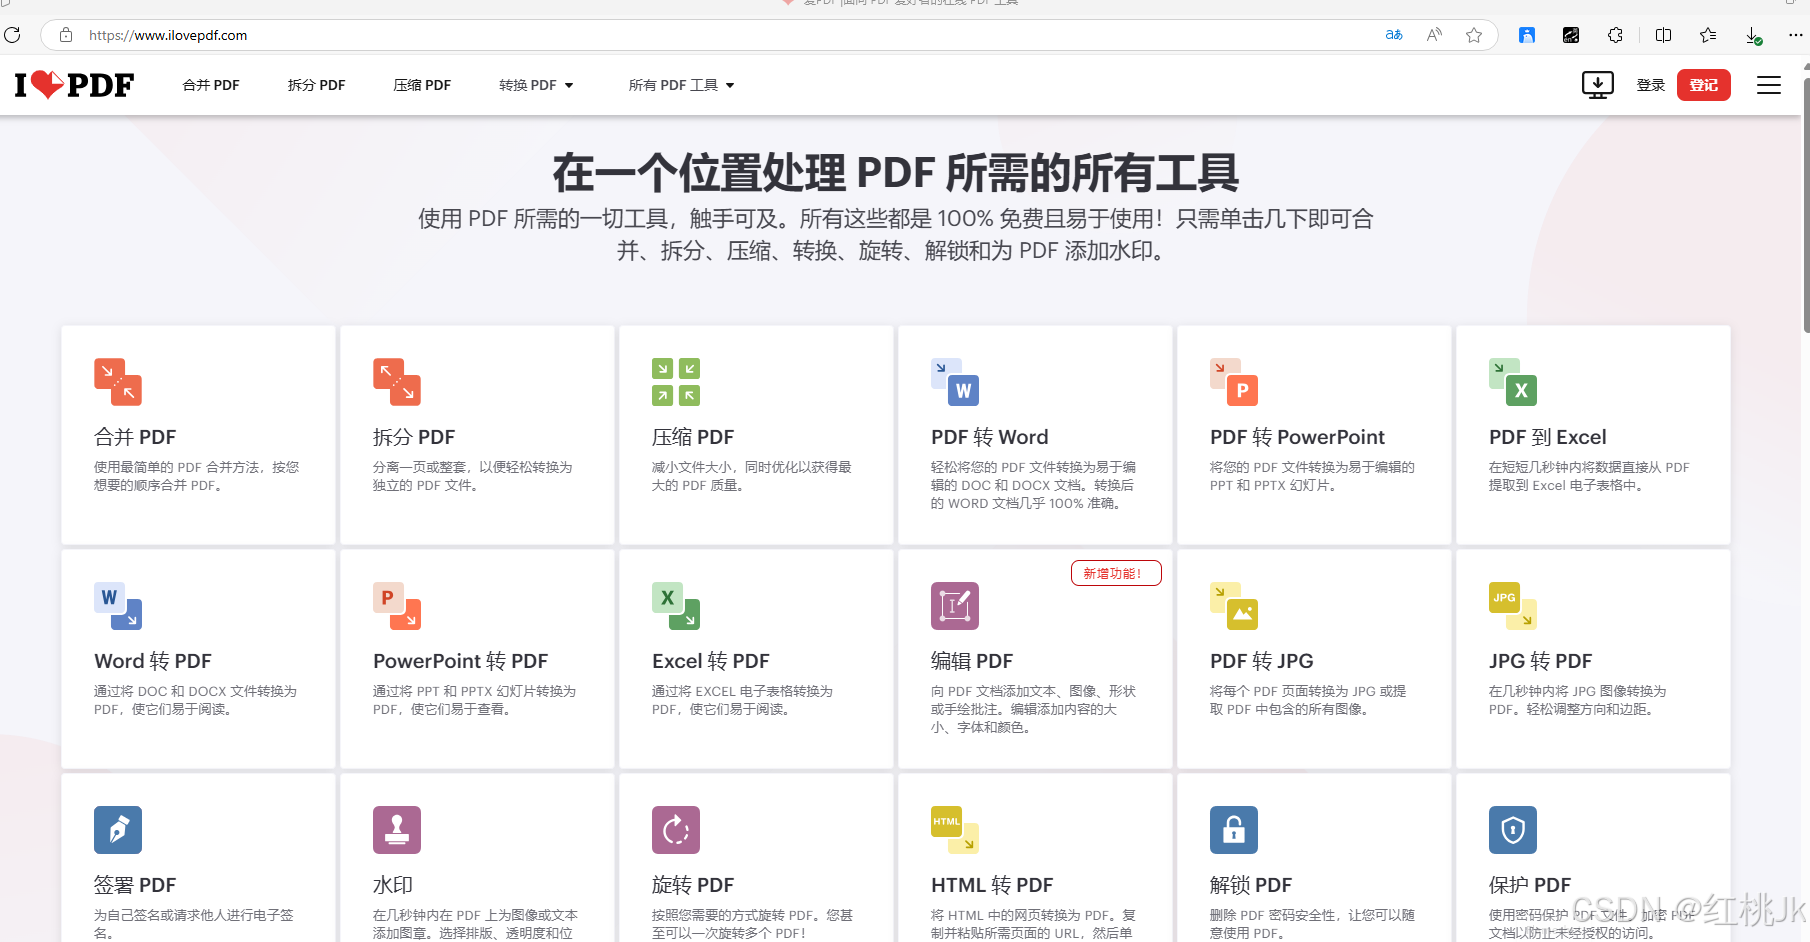Click the PDF 转 PowerPoint tool icon

pos(1234,382)
